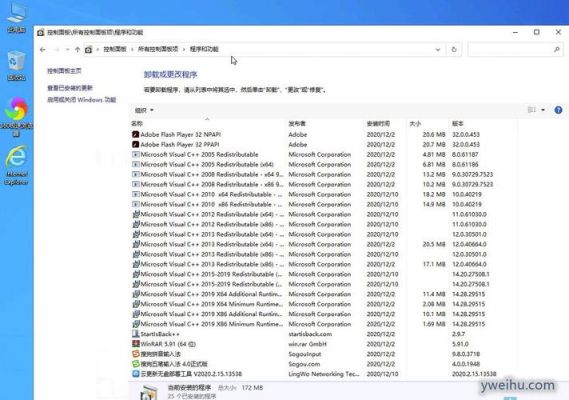Select Visual C++ 2005 Redistributable (x64) icon

coord(136,164)
